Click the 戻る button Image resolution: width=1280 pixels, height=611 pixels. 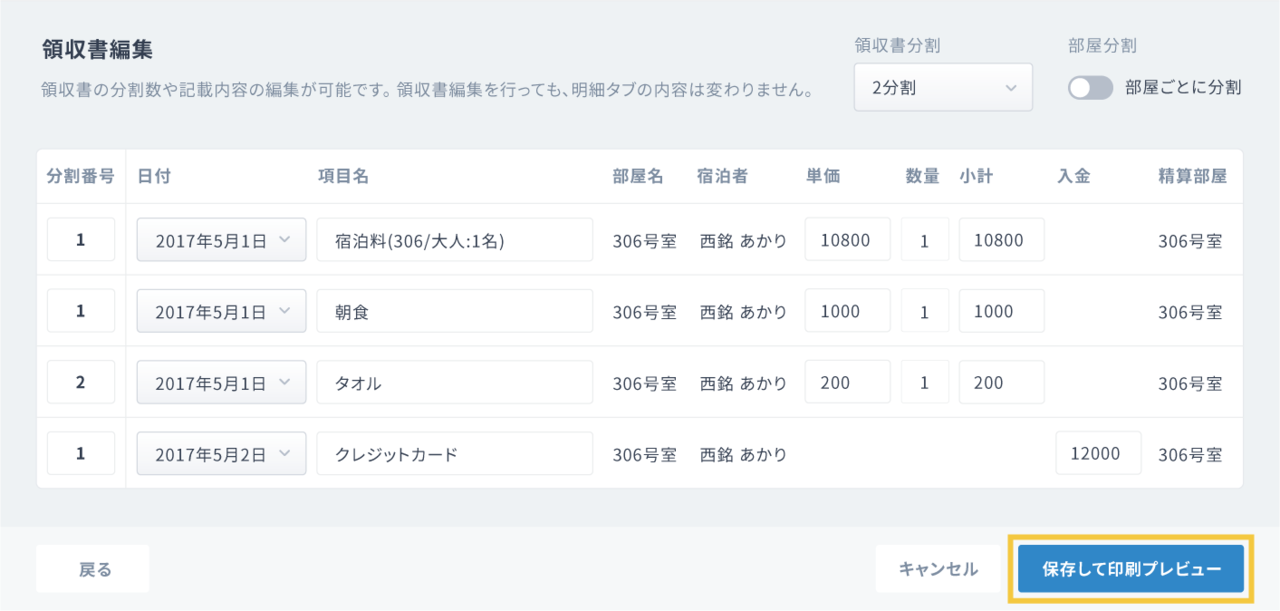click(93, 569)
